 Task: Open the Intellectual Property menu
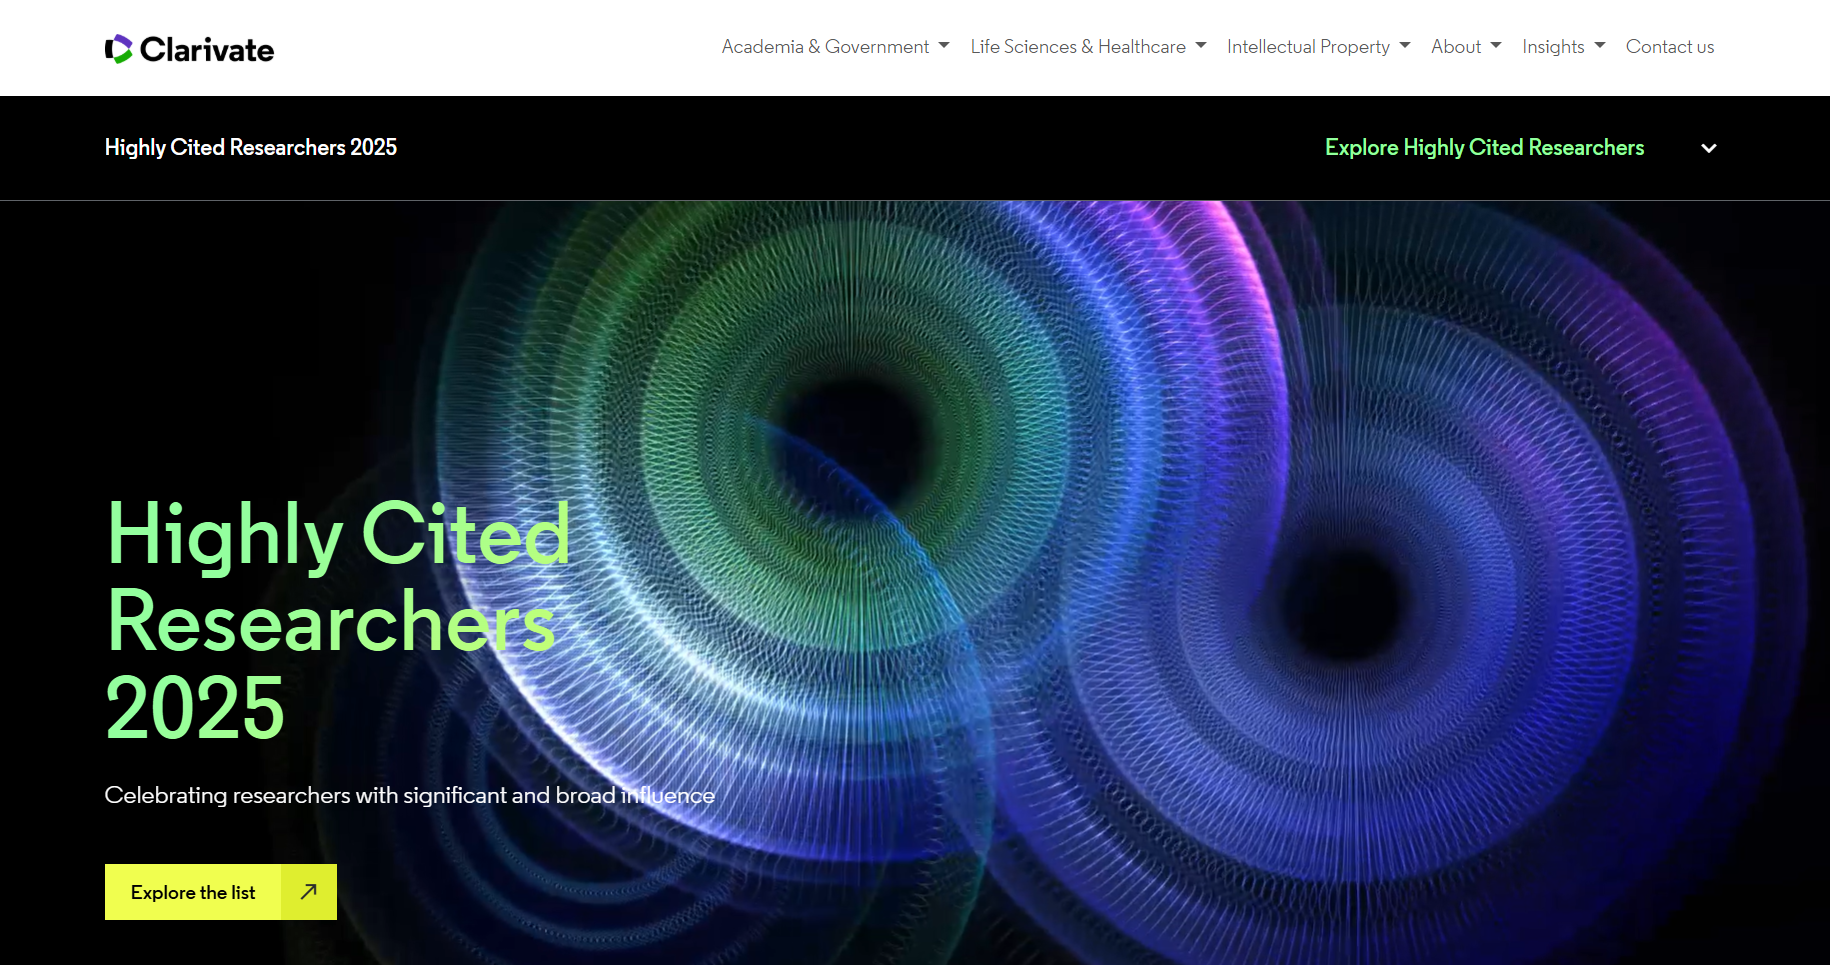click(x=1308, y=47)
